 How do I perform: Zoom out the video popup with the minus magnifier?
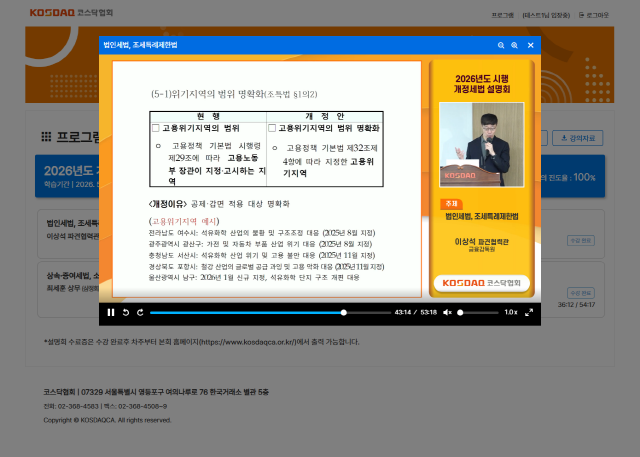[x=501, y=45]
